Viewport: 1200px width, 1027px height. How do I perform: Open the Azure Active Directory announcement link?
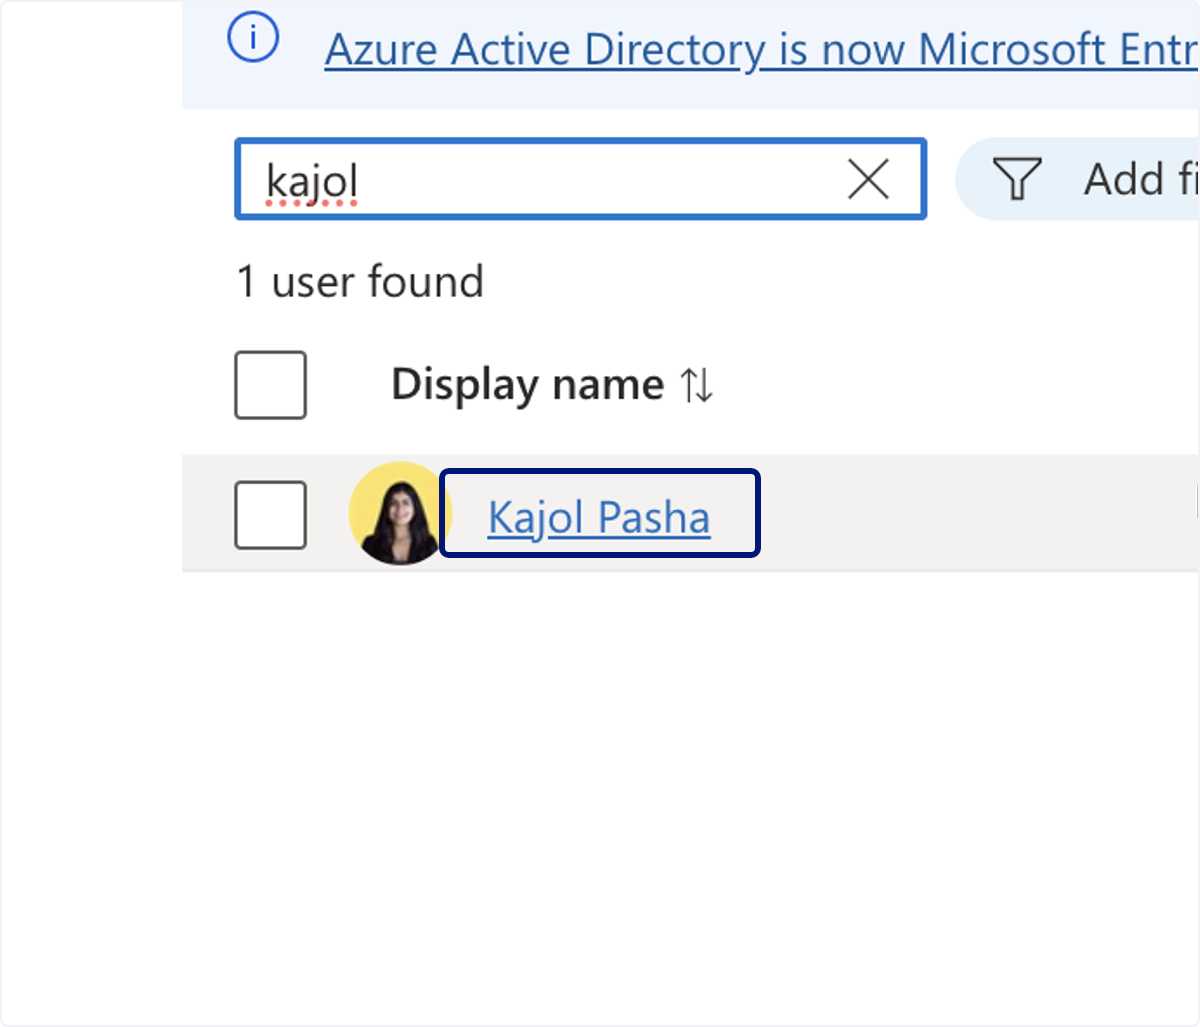[761, 49]
